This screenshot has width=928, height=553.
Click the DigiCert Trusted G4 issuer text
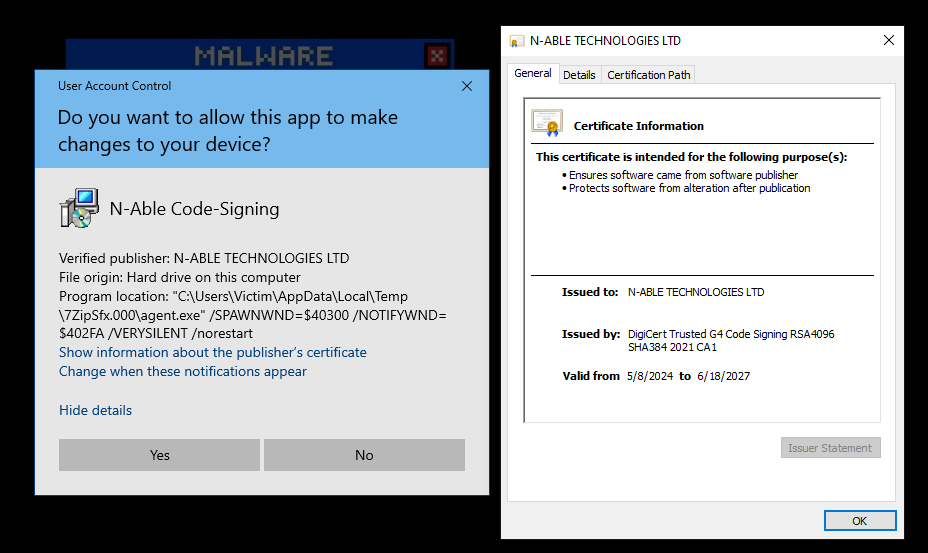(731, 340)
